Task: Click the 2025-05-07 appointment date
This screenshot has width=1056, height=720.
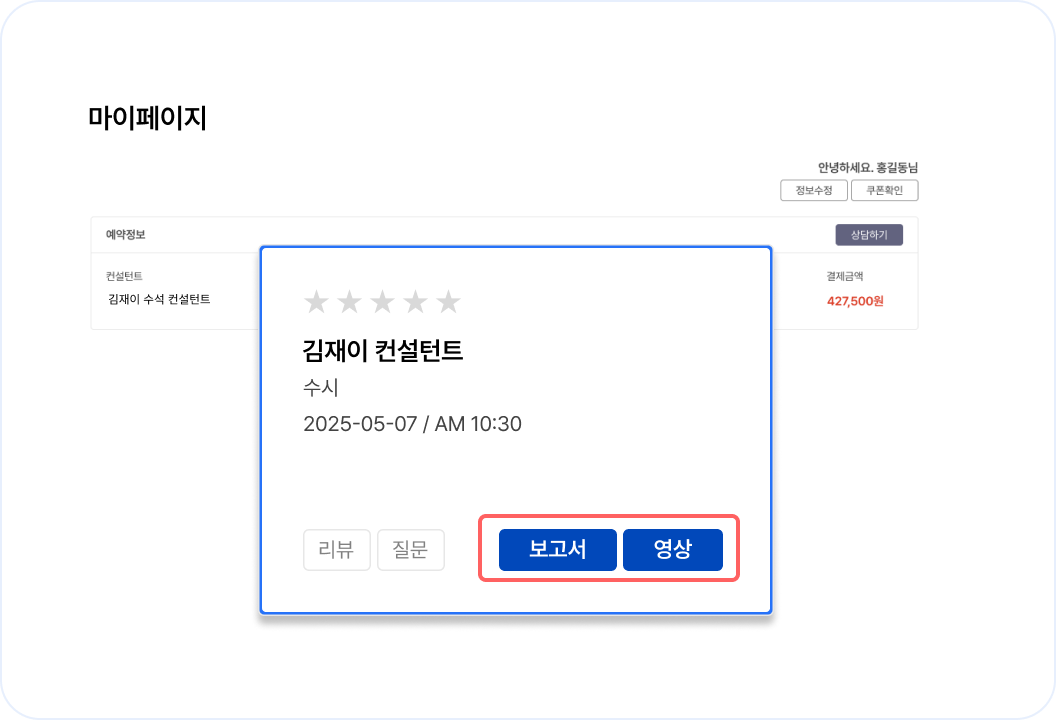Action: pyautogui.click(x=412, y=423)
